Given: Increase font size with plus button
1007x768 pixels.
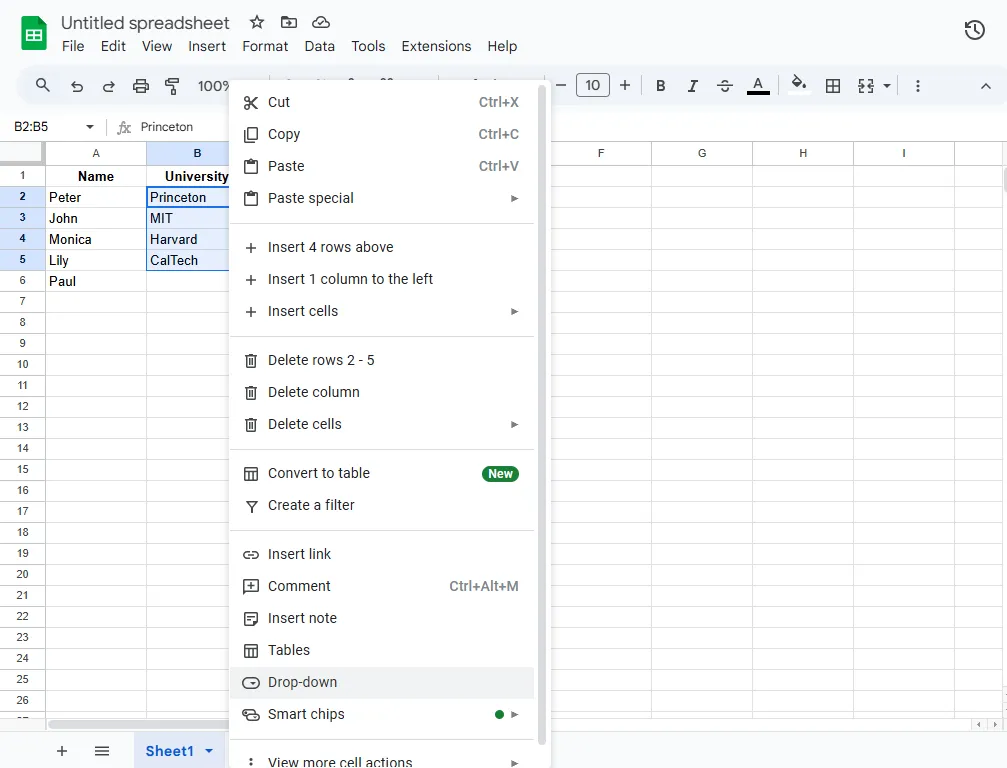Looking at the screenshot, I should (x=625, y=85).
